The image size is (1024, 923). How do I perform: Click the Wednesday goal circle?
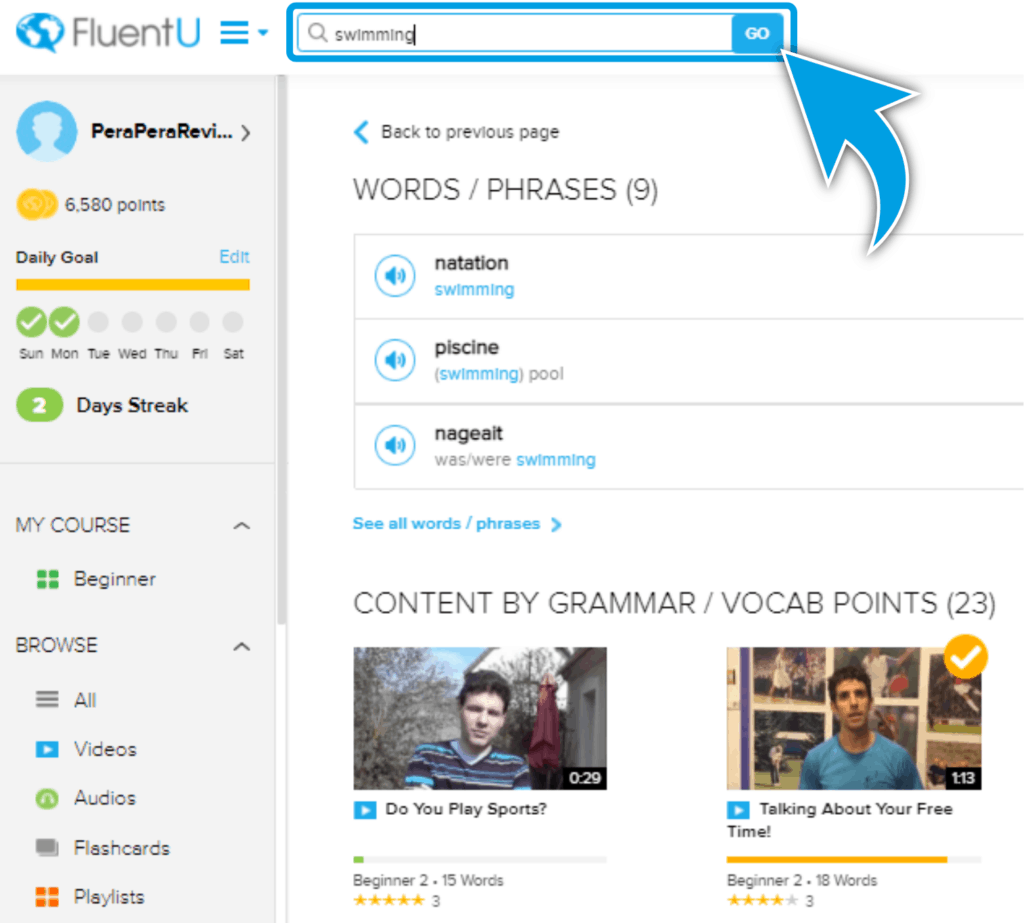(132, 322)
